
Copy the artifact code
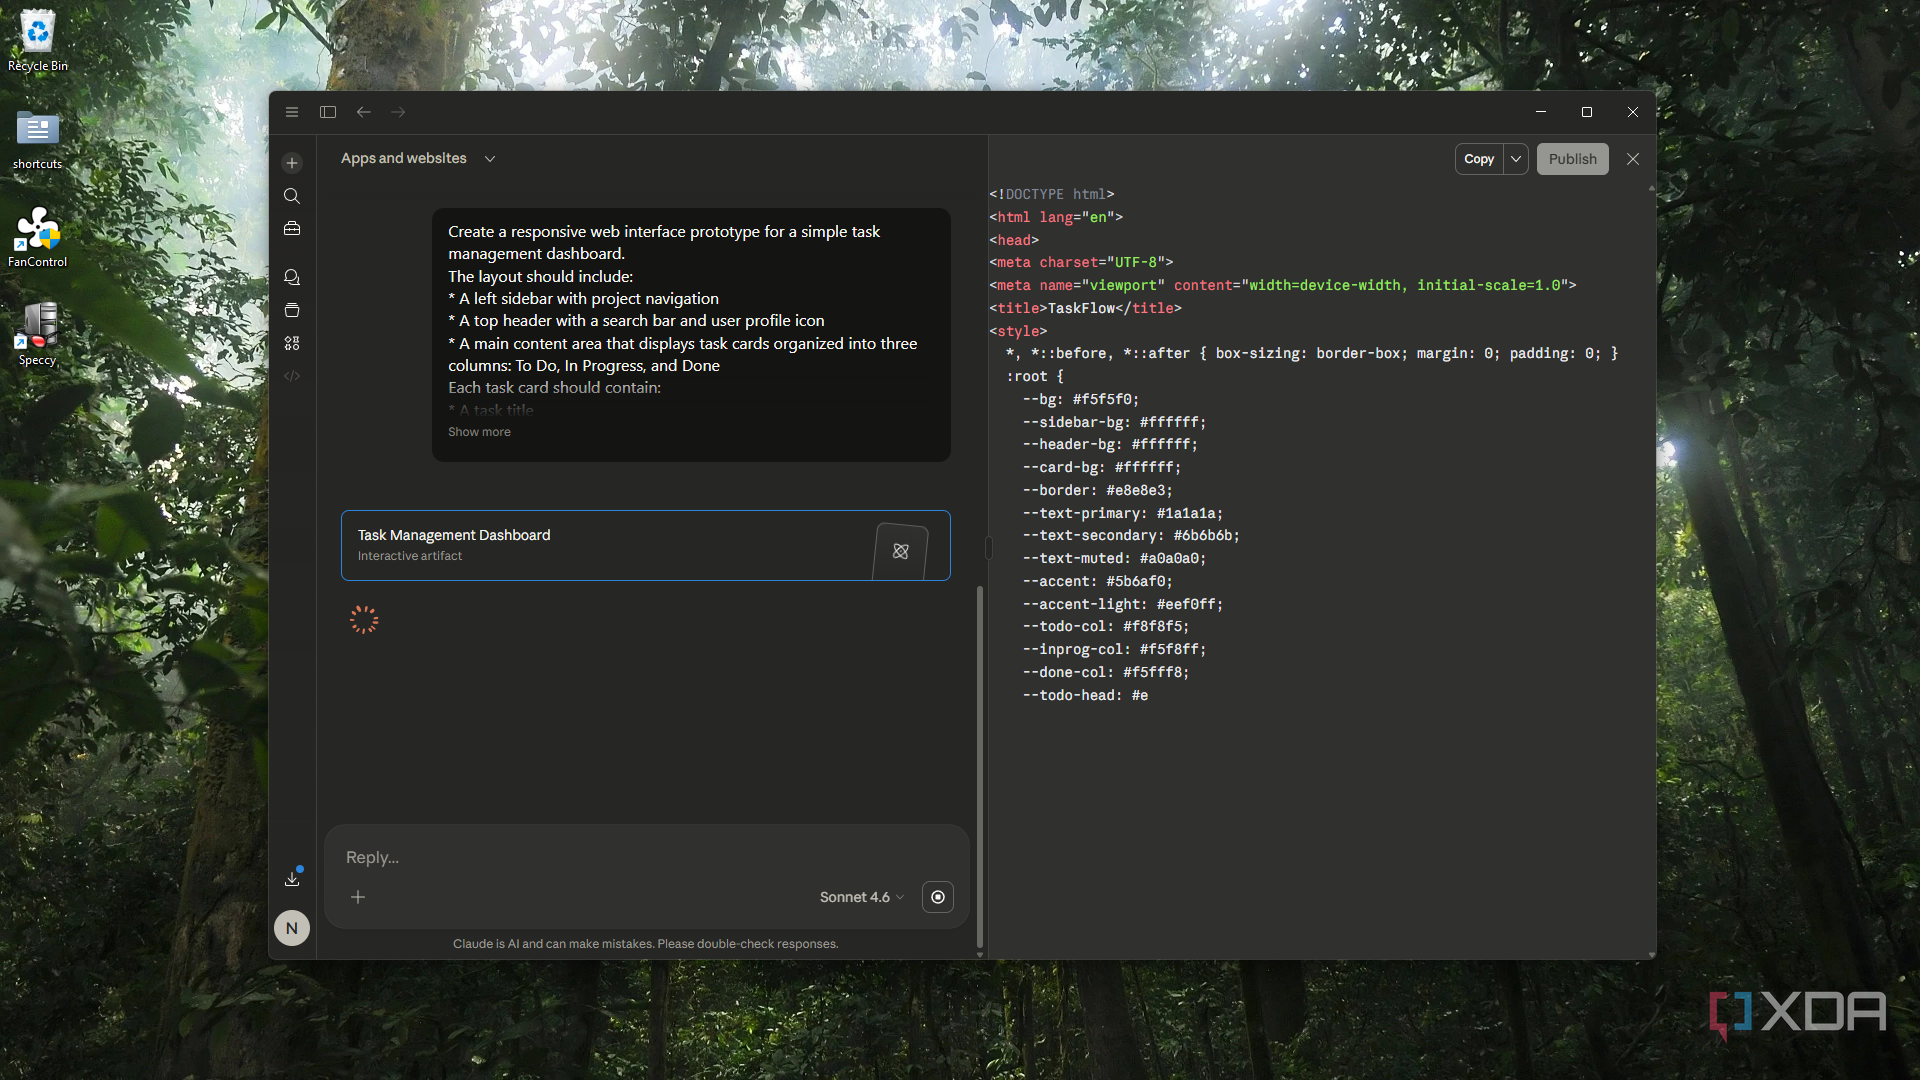(1479, 159)
